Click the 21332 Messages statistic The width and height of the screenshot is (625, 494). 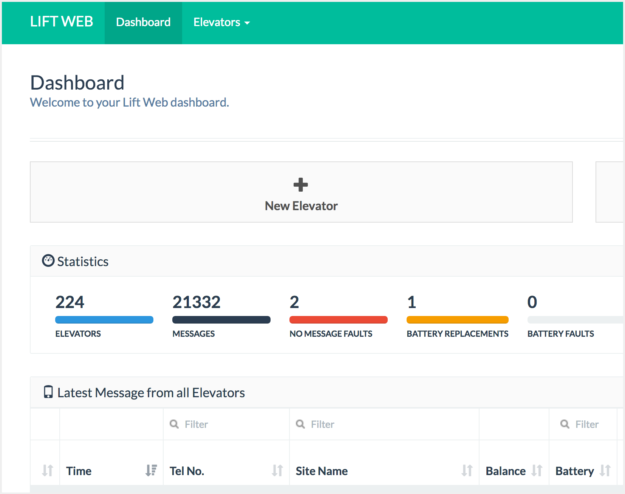point(196,302)
